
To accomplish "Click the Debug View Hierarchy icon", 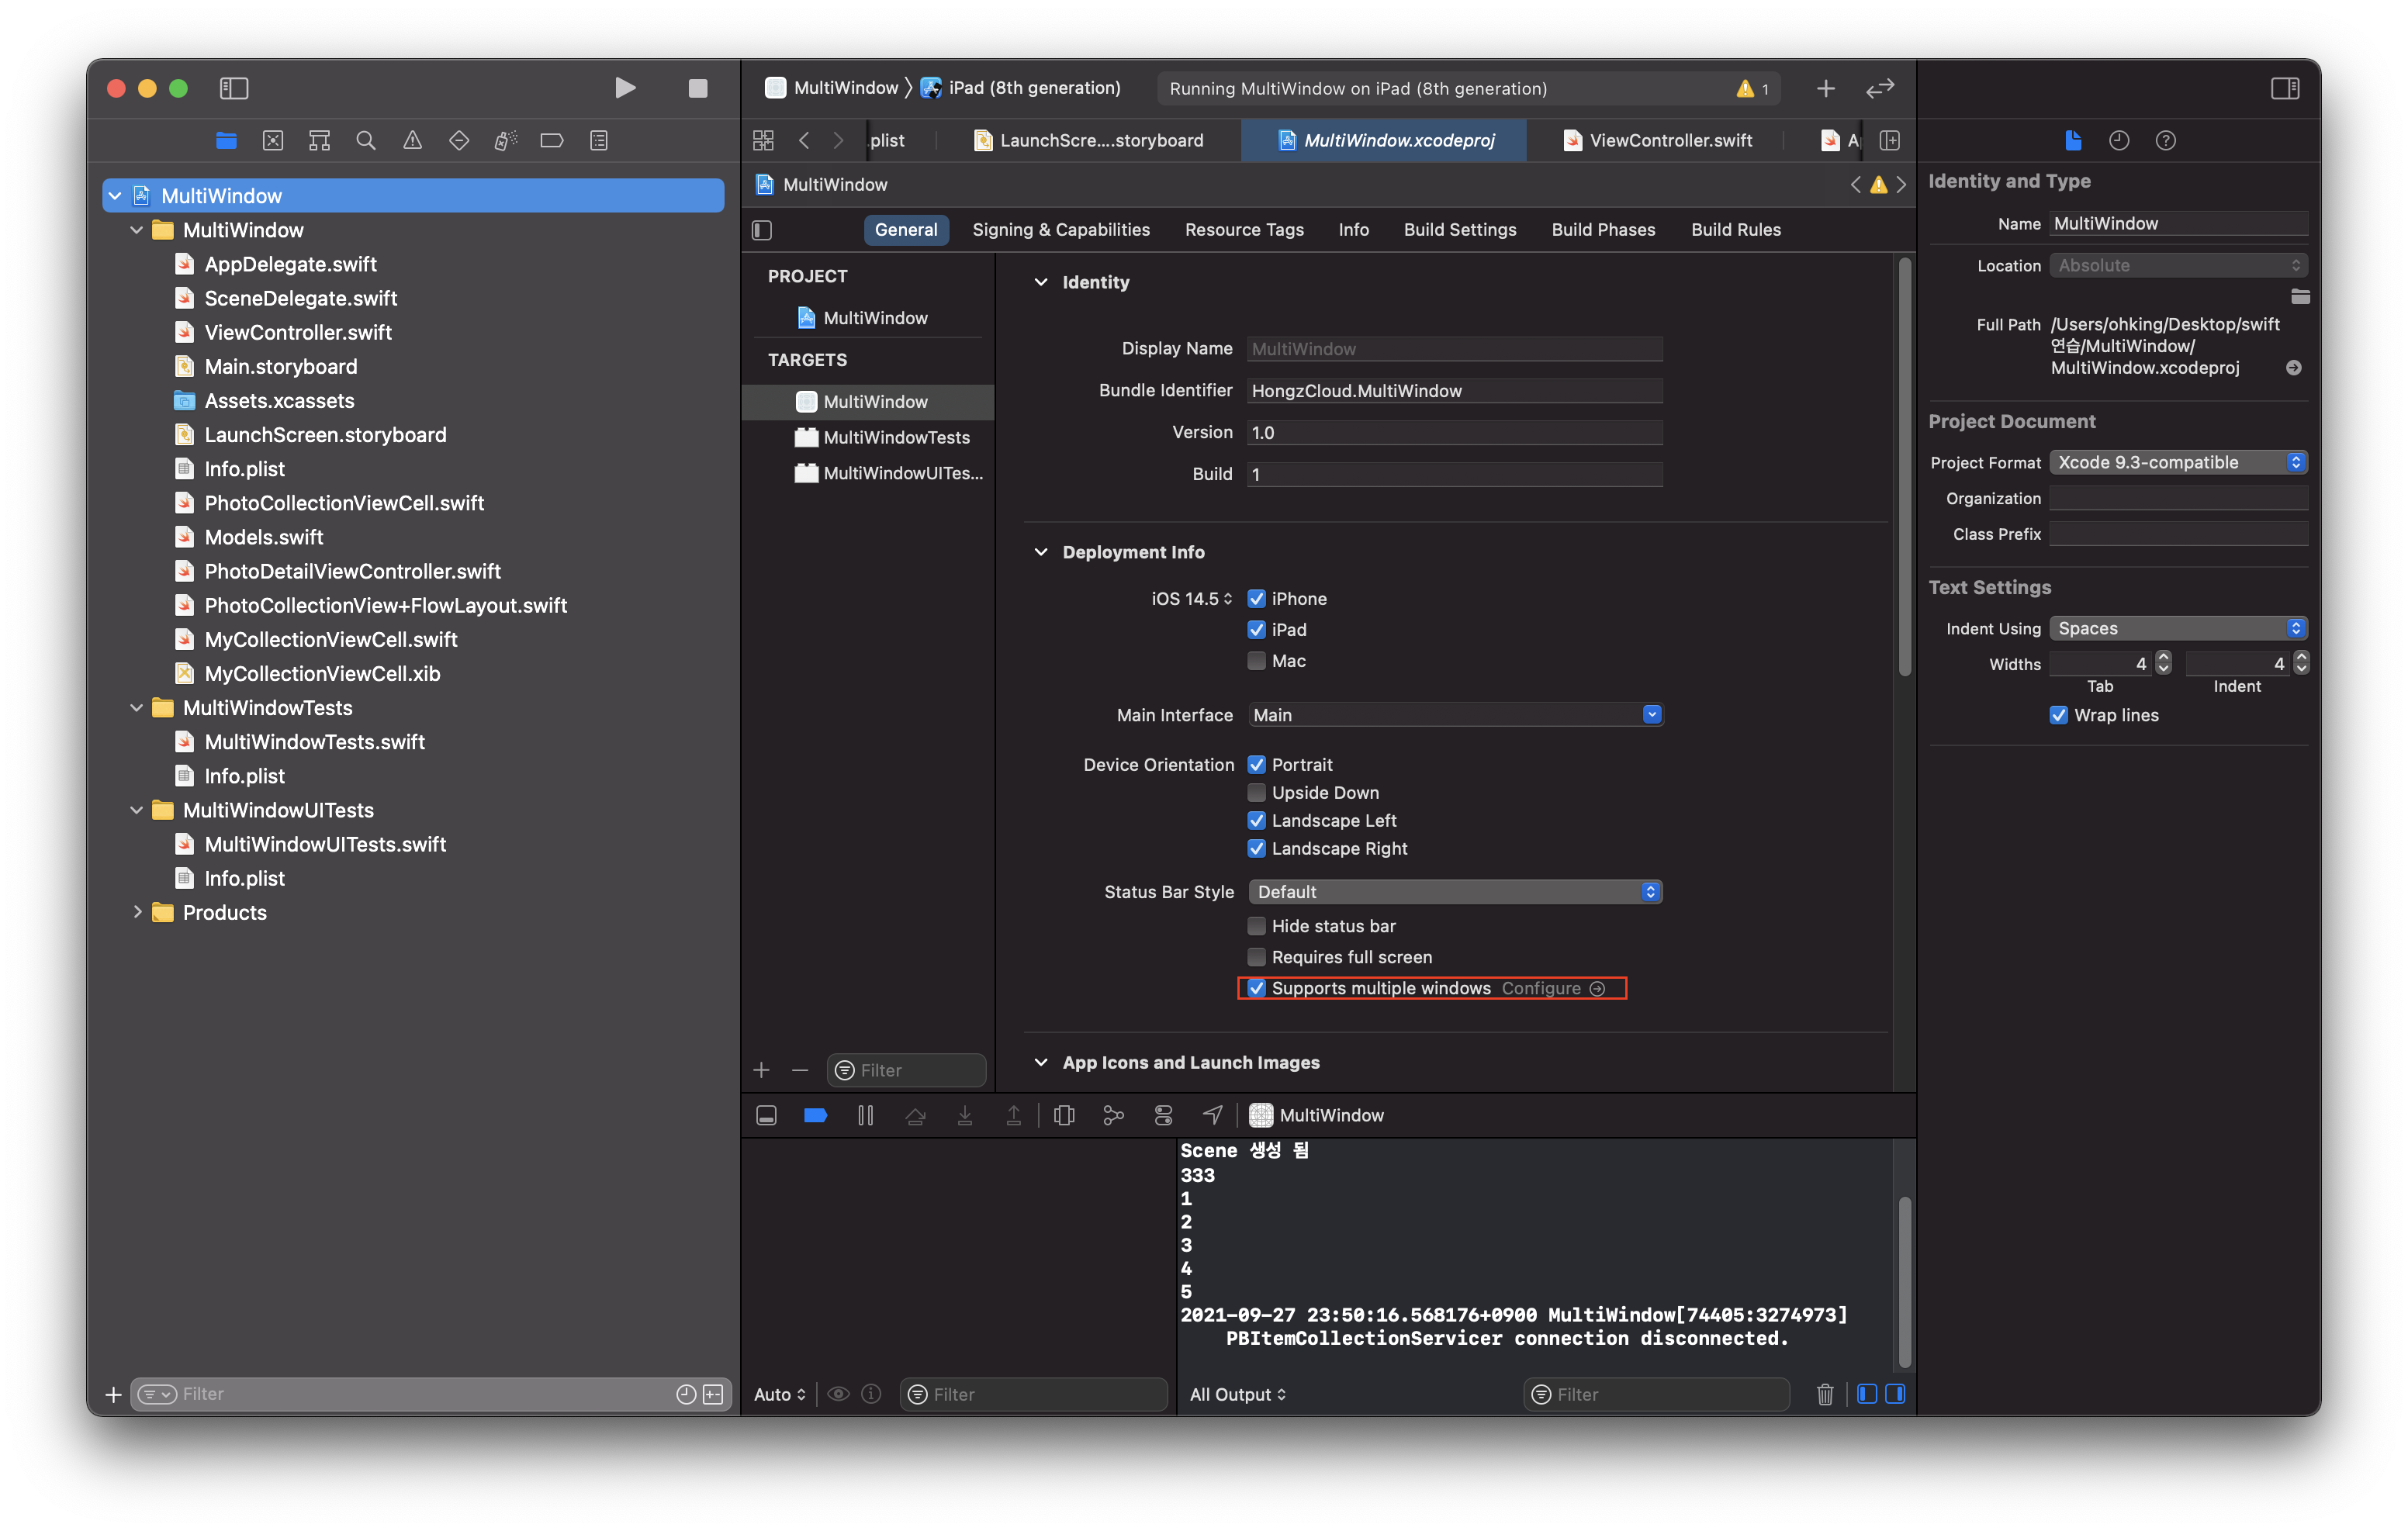I will [x=1064, y=1115].
